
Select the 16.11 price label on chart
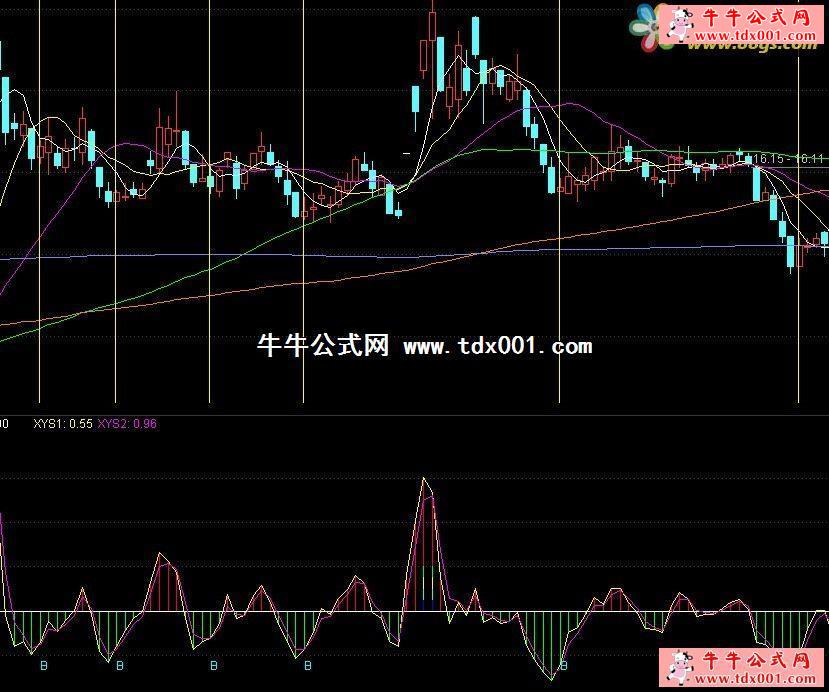pos(810,158)
